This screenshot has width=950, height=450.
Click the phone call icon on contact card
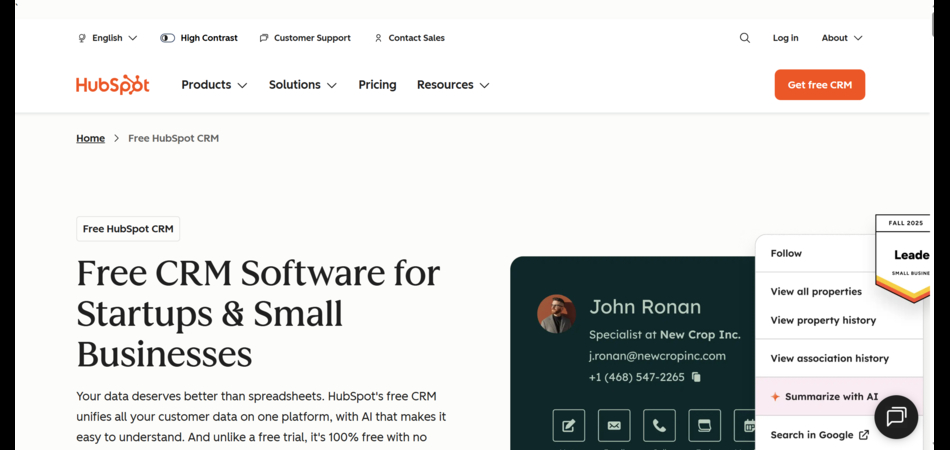click(659, 425)
